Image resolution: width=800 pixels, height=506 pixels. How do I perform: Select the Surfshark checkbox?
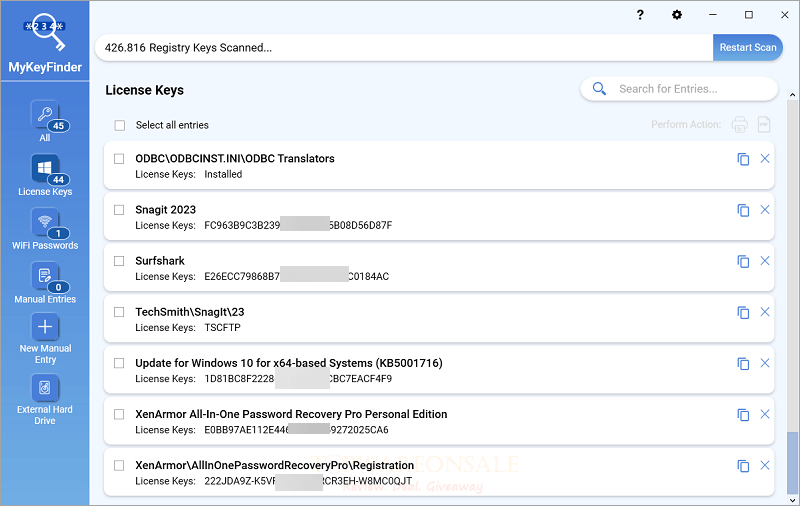119,261
